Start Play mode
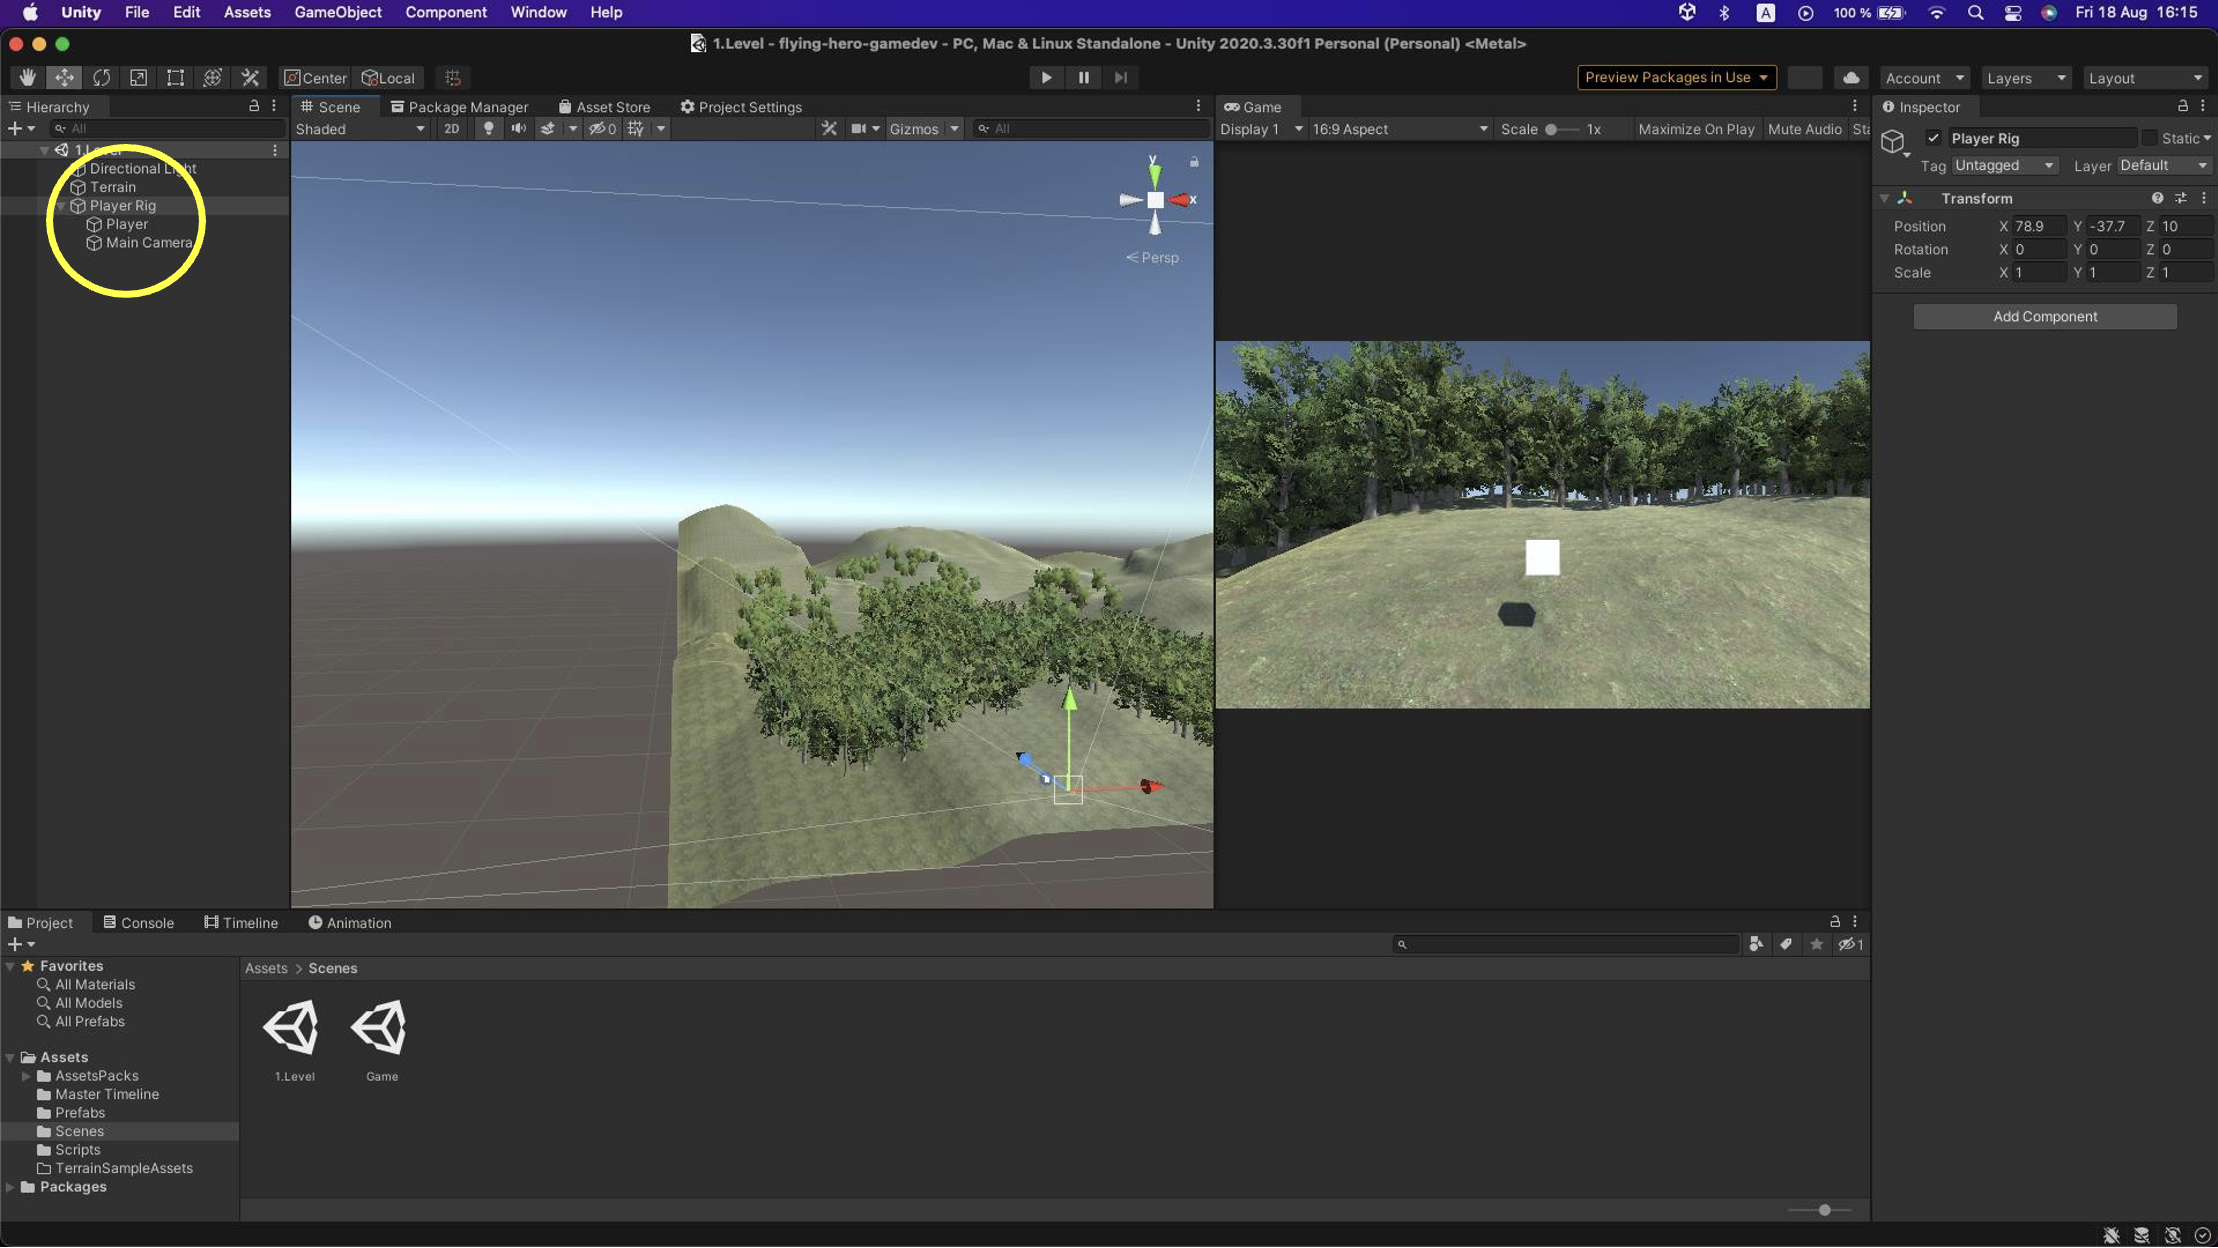Viewport: 2218px width, 1248px height. (1046, 77)
